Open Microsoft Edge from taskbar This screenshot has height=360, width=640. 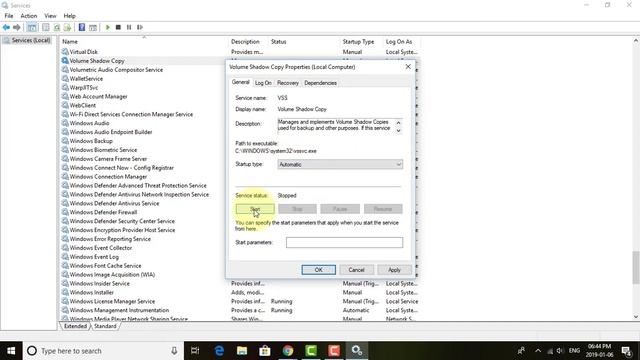pyautogui.click(x=219, y=351)
